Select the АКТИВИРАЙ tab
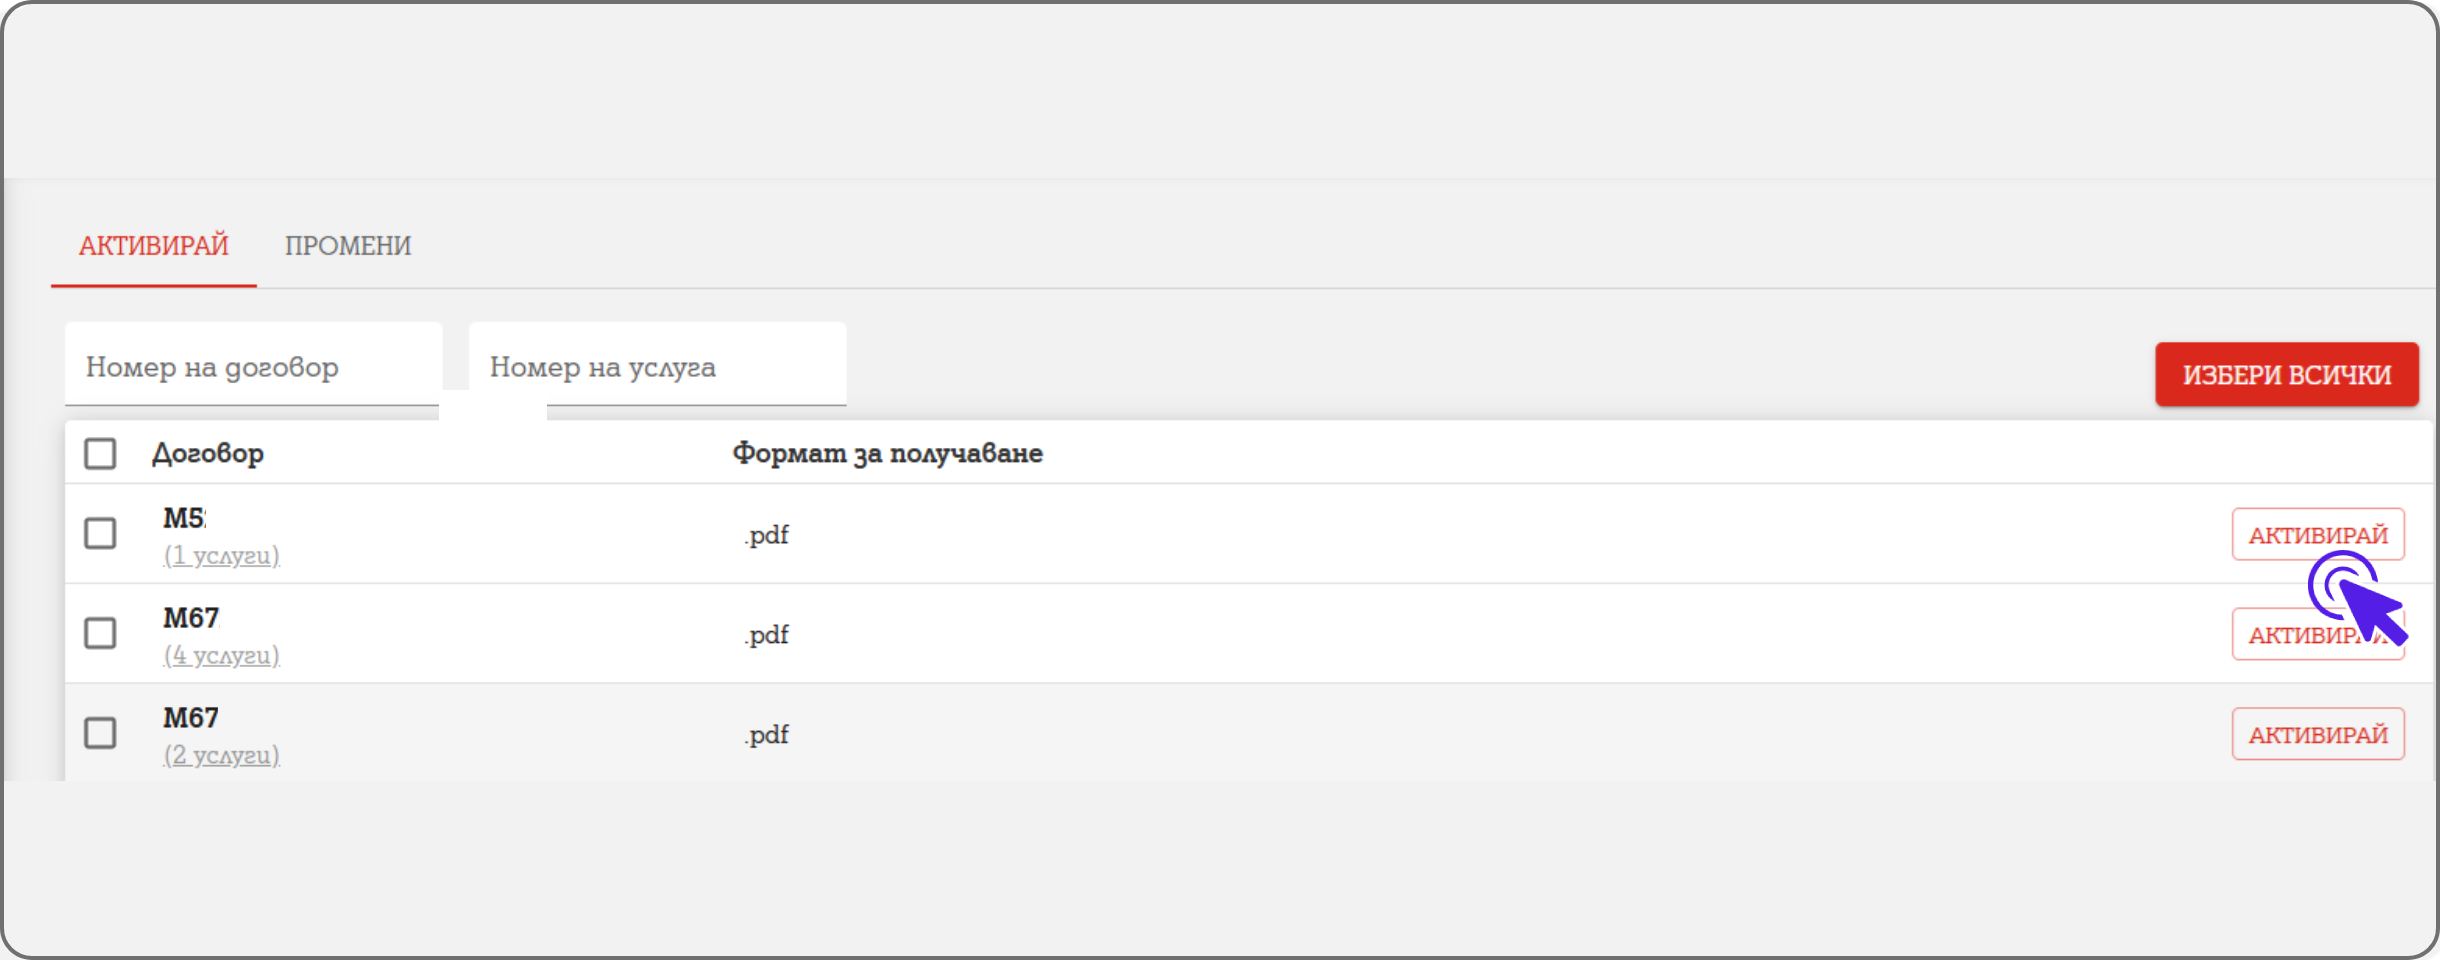This screenshot has height=960, width=2440. (154, 246)
